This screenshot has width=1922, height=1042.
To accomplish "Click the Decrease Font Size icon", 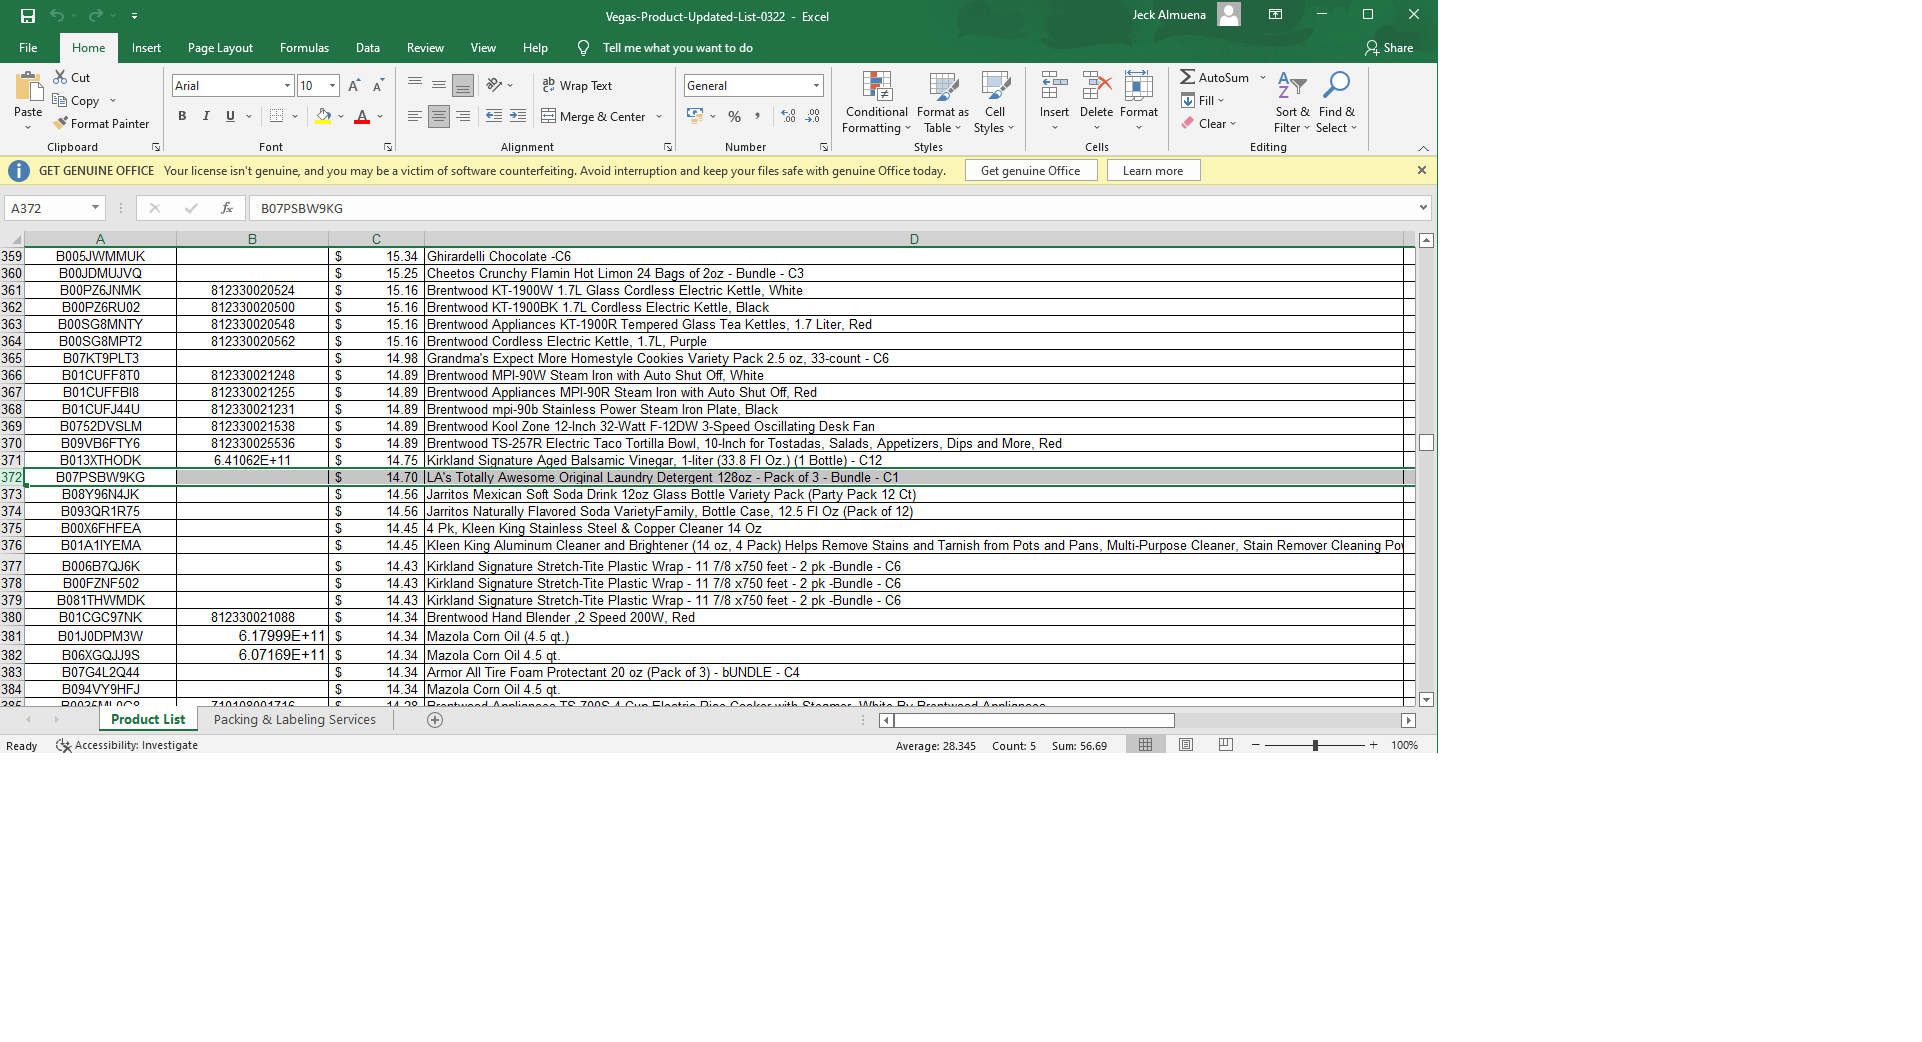I will (x=378, y=86).
